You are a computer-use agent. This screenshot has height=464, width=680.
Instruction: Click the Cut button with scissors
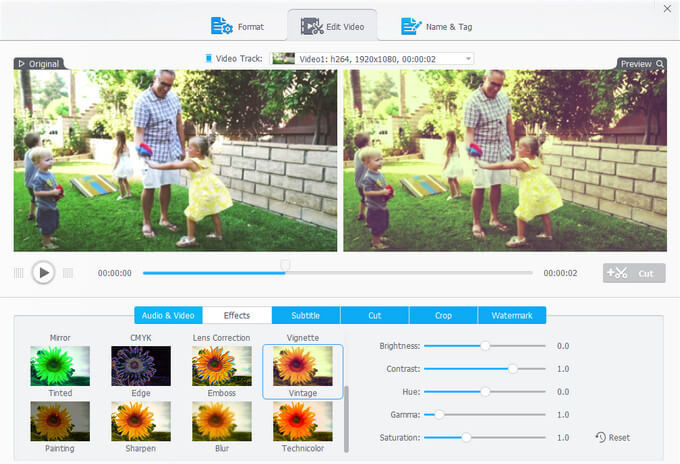point(634,273)
